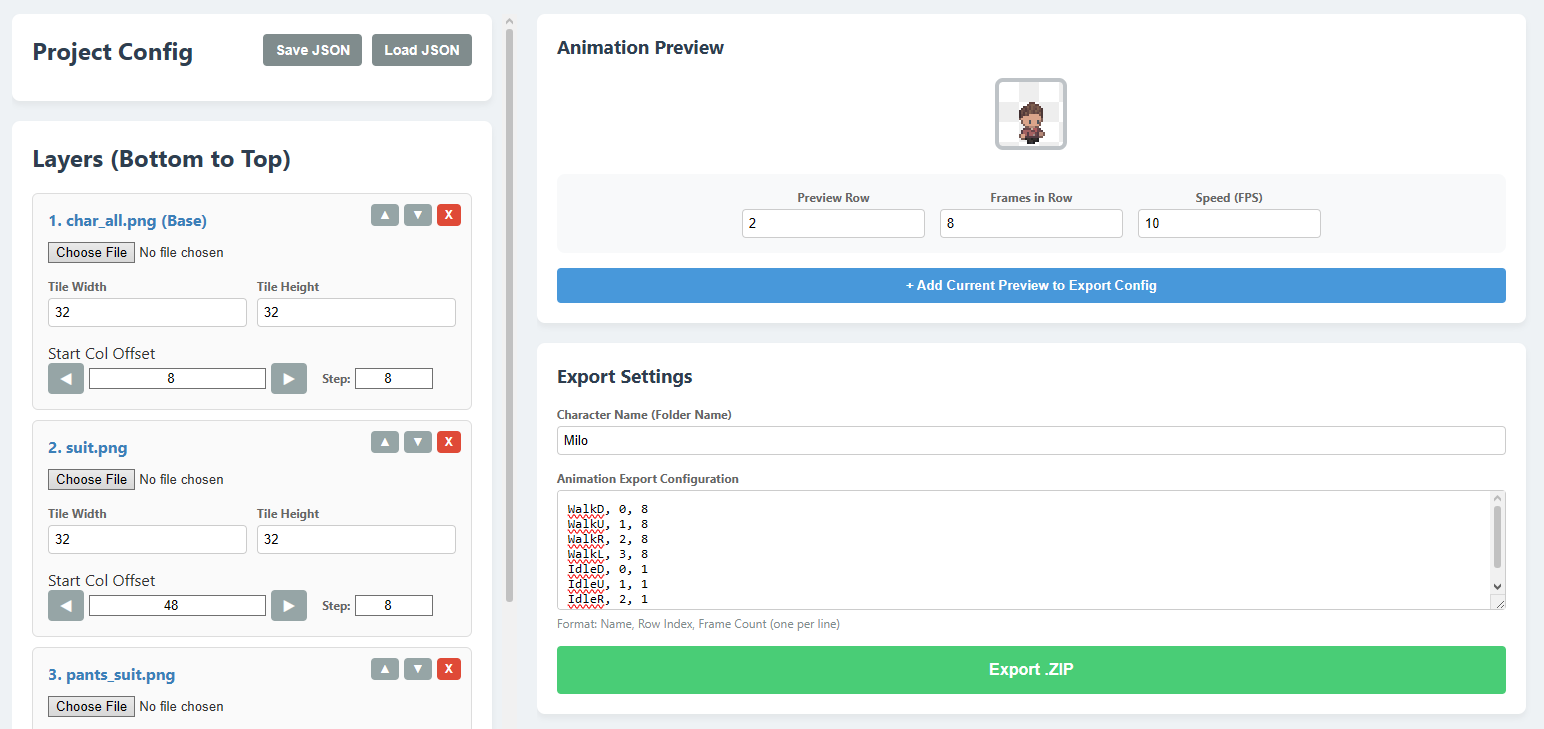Click suit.png Step field

click(394, 606)
